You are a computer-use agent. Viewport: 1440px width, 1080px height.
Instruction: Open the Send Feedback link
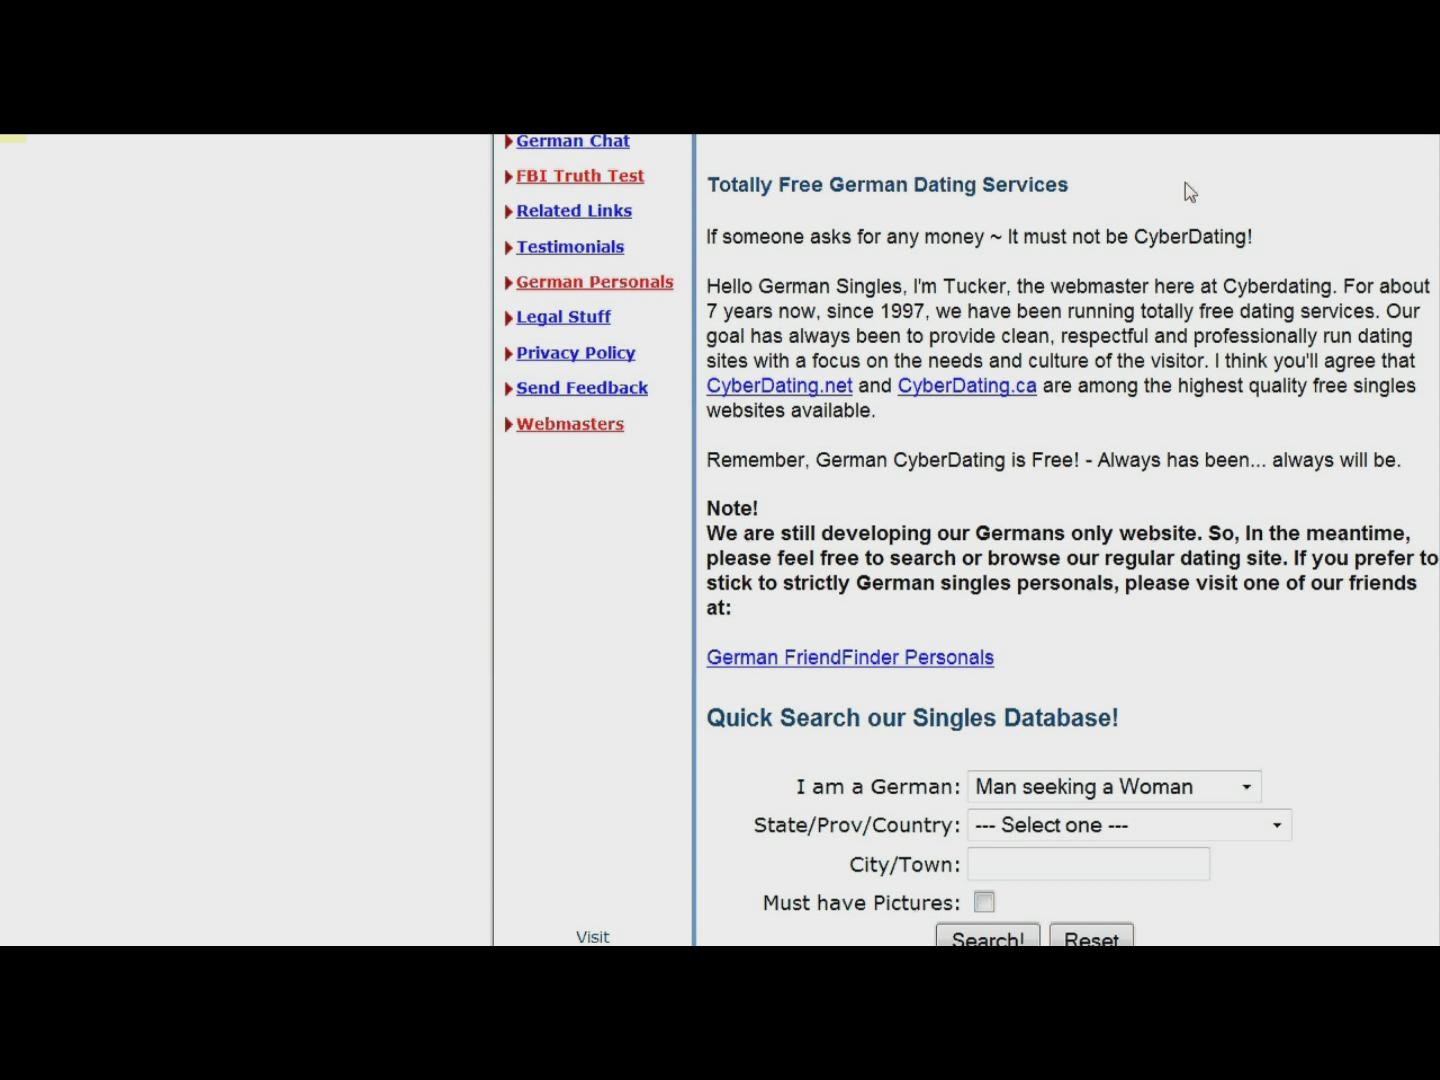pyautogui.click(x=582, y=388)
